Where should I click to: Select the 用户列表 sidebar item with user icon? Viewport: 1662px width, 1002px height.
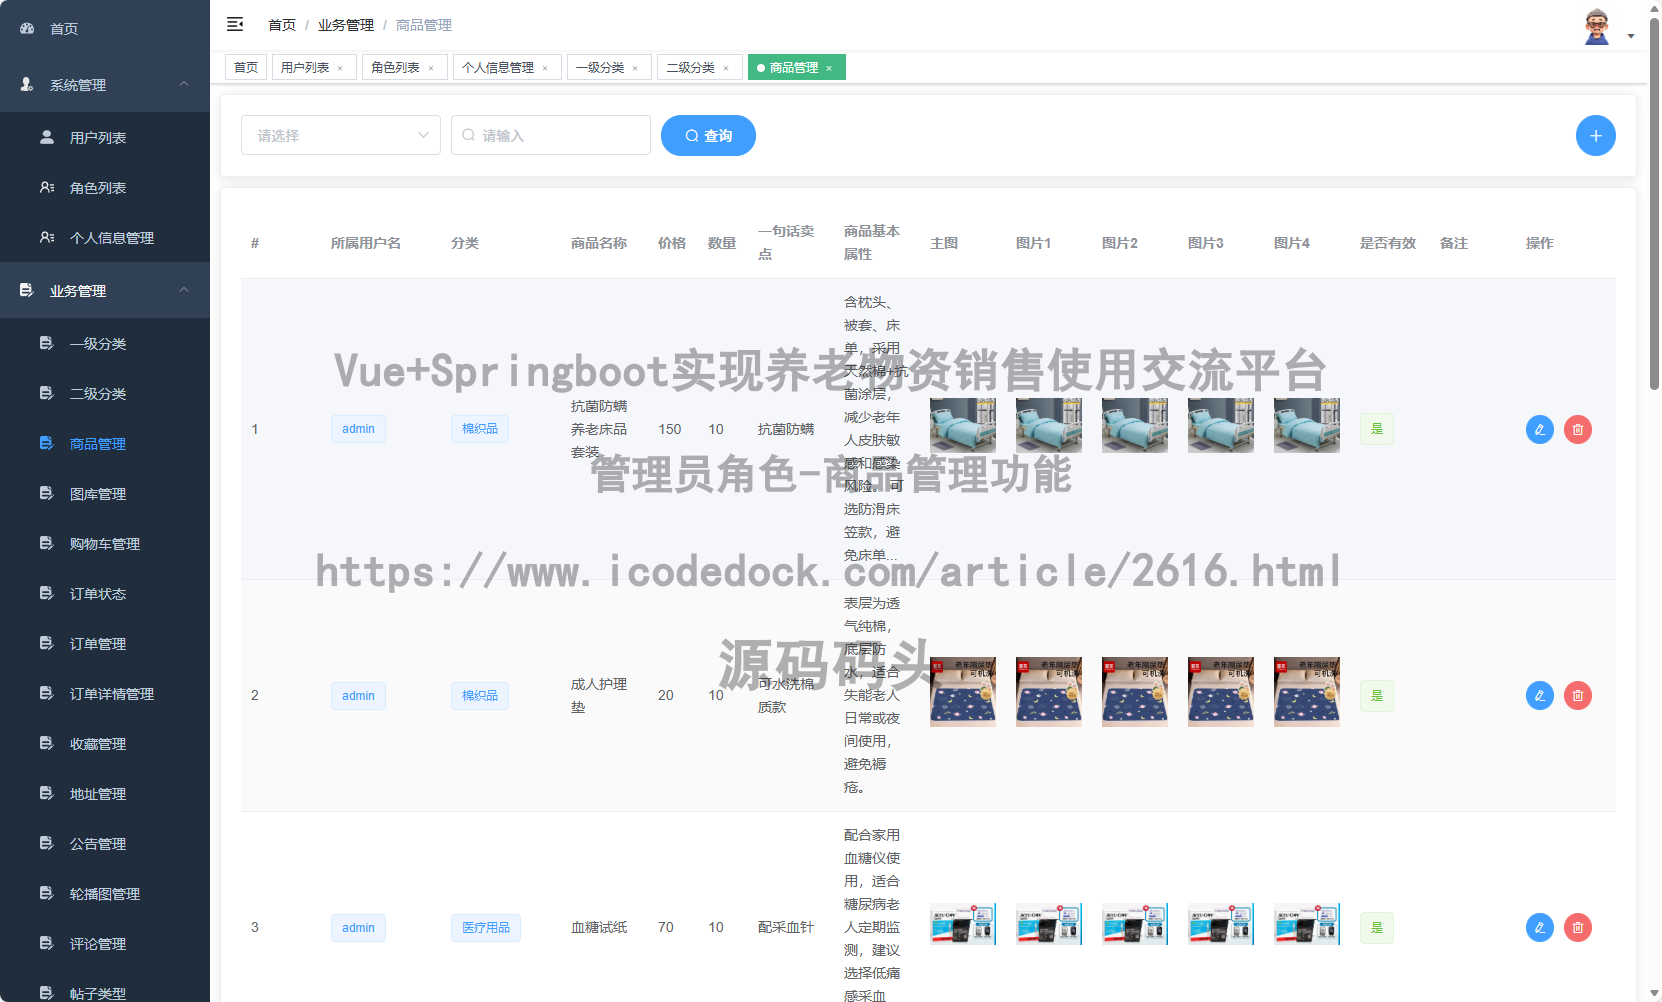click(96, 137)
